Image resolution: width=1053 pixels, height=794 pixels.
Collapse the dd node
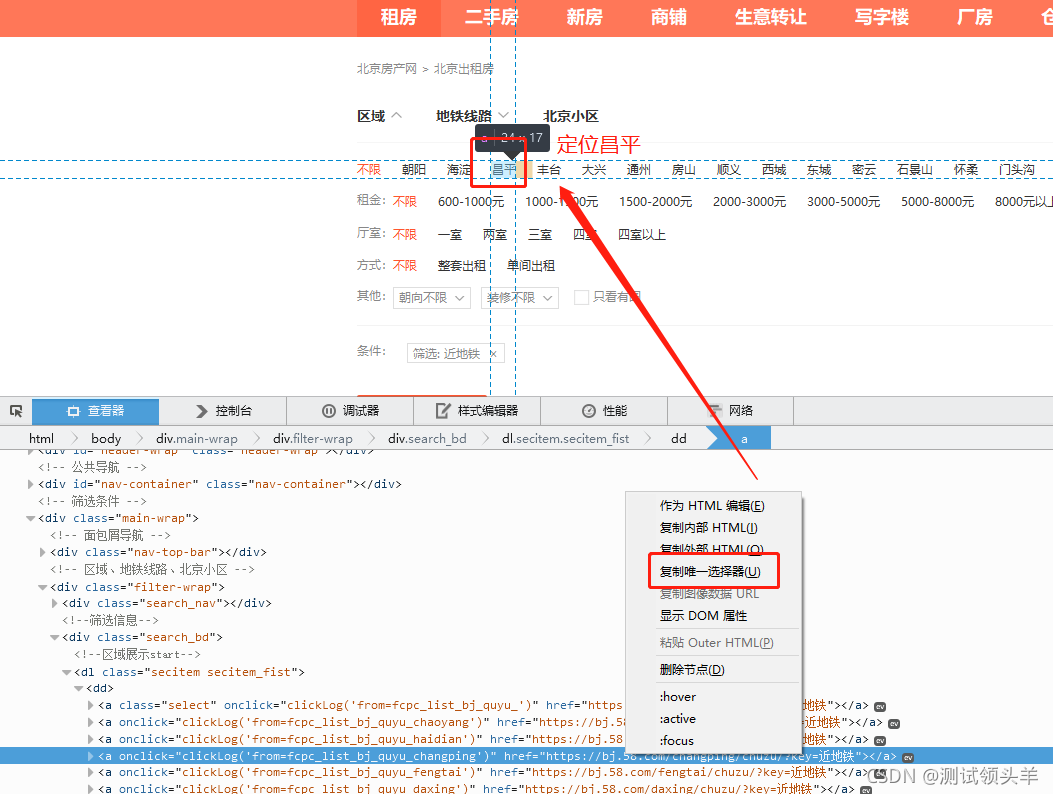[x=79, y=689]
